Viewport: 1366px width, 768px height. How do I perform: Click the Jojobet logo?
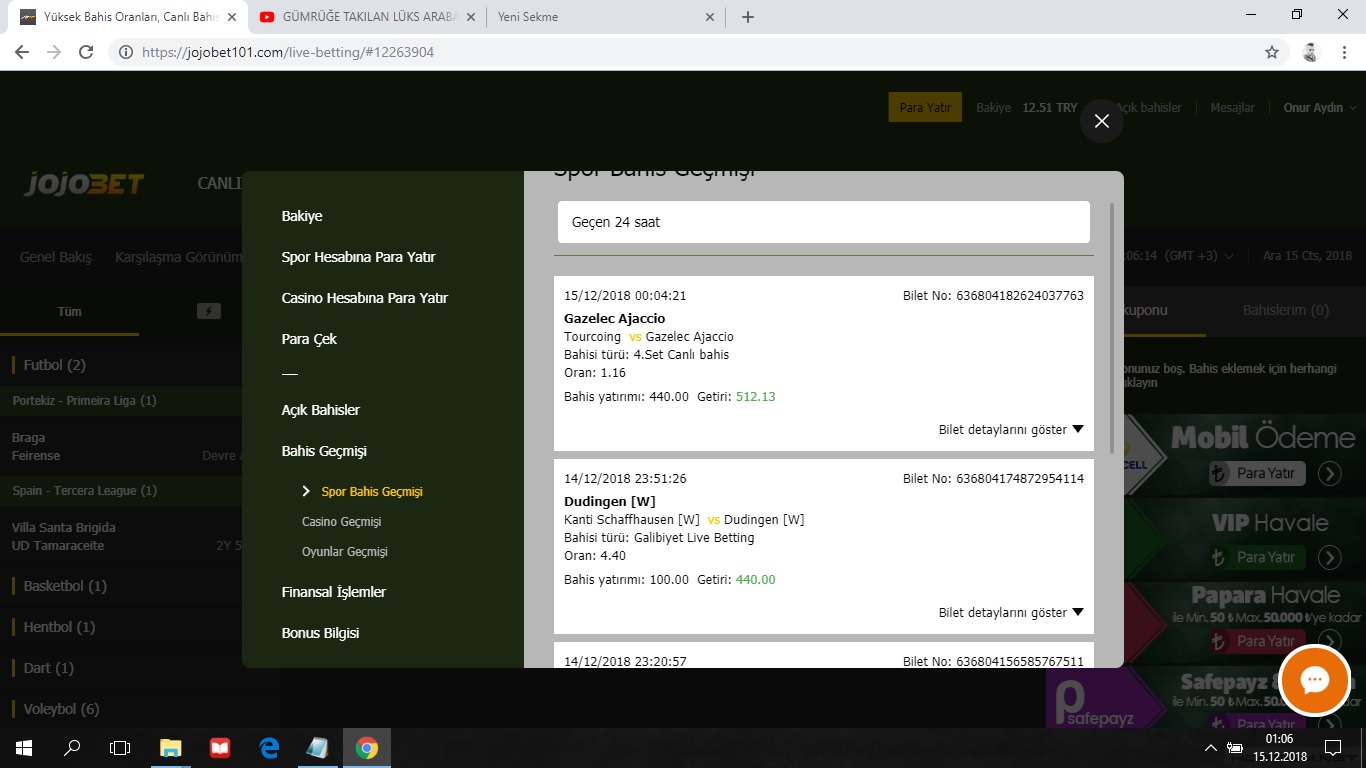85,184
